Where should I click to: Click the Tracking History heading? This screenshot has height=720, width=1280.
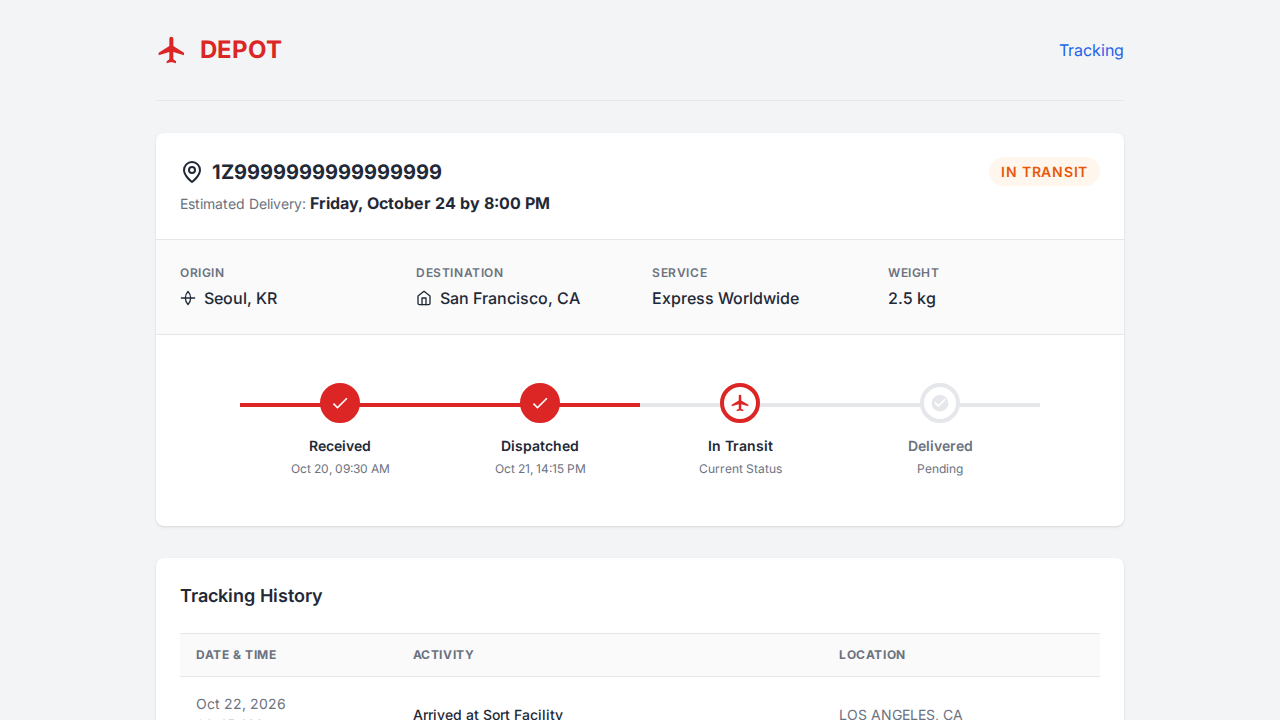tap(251, 596)
